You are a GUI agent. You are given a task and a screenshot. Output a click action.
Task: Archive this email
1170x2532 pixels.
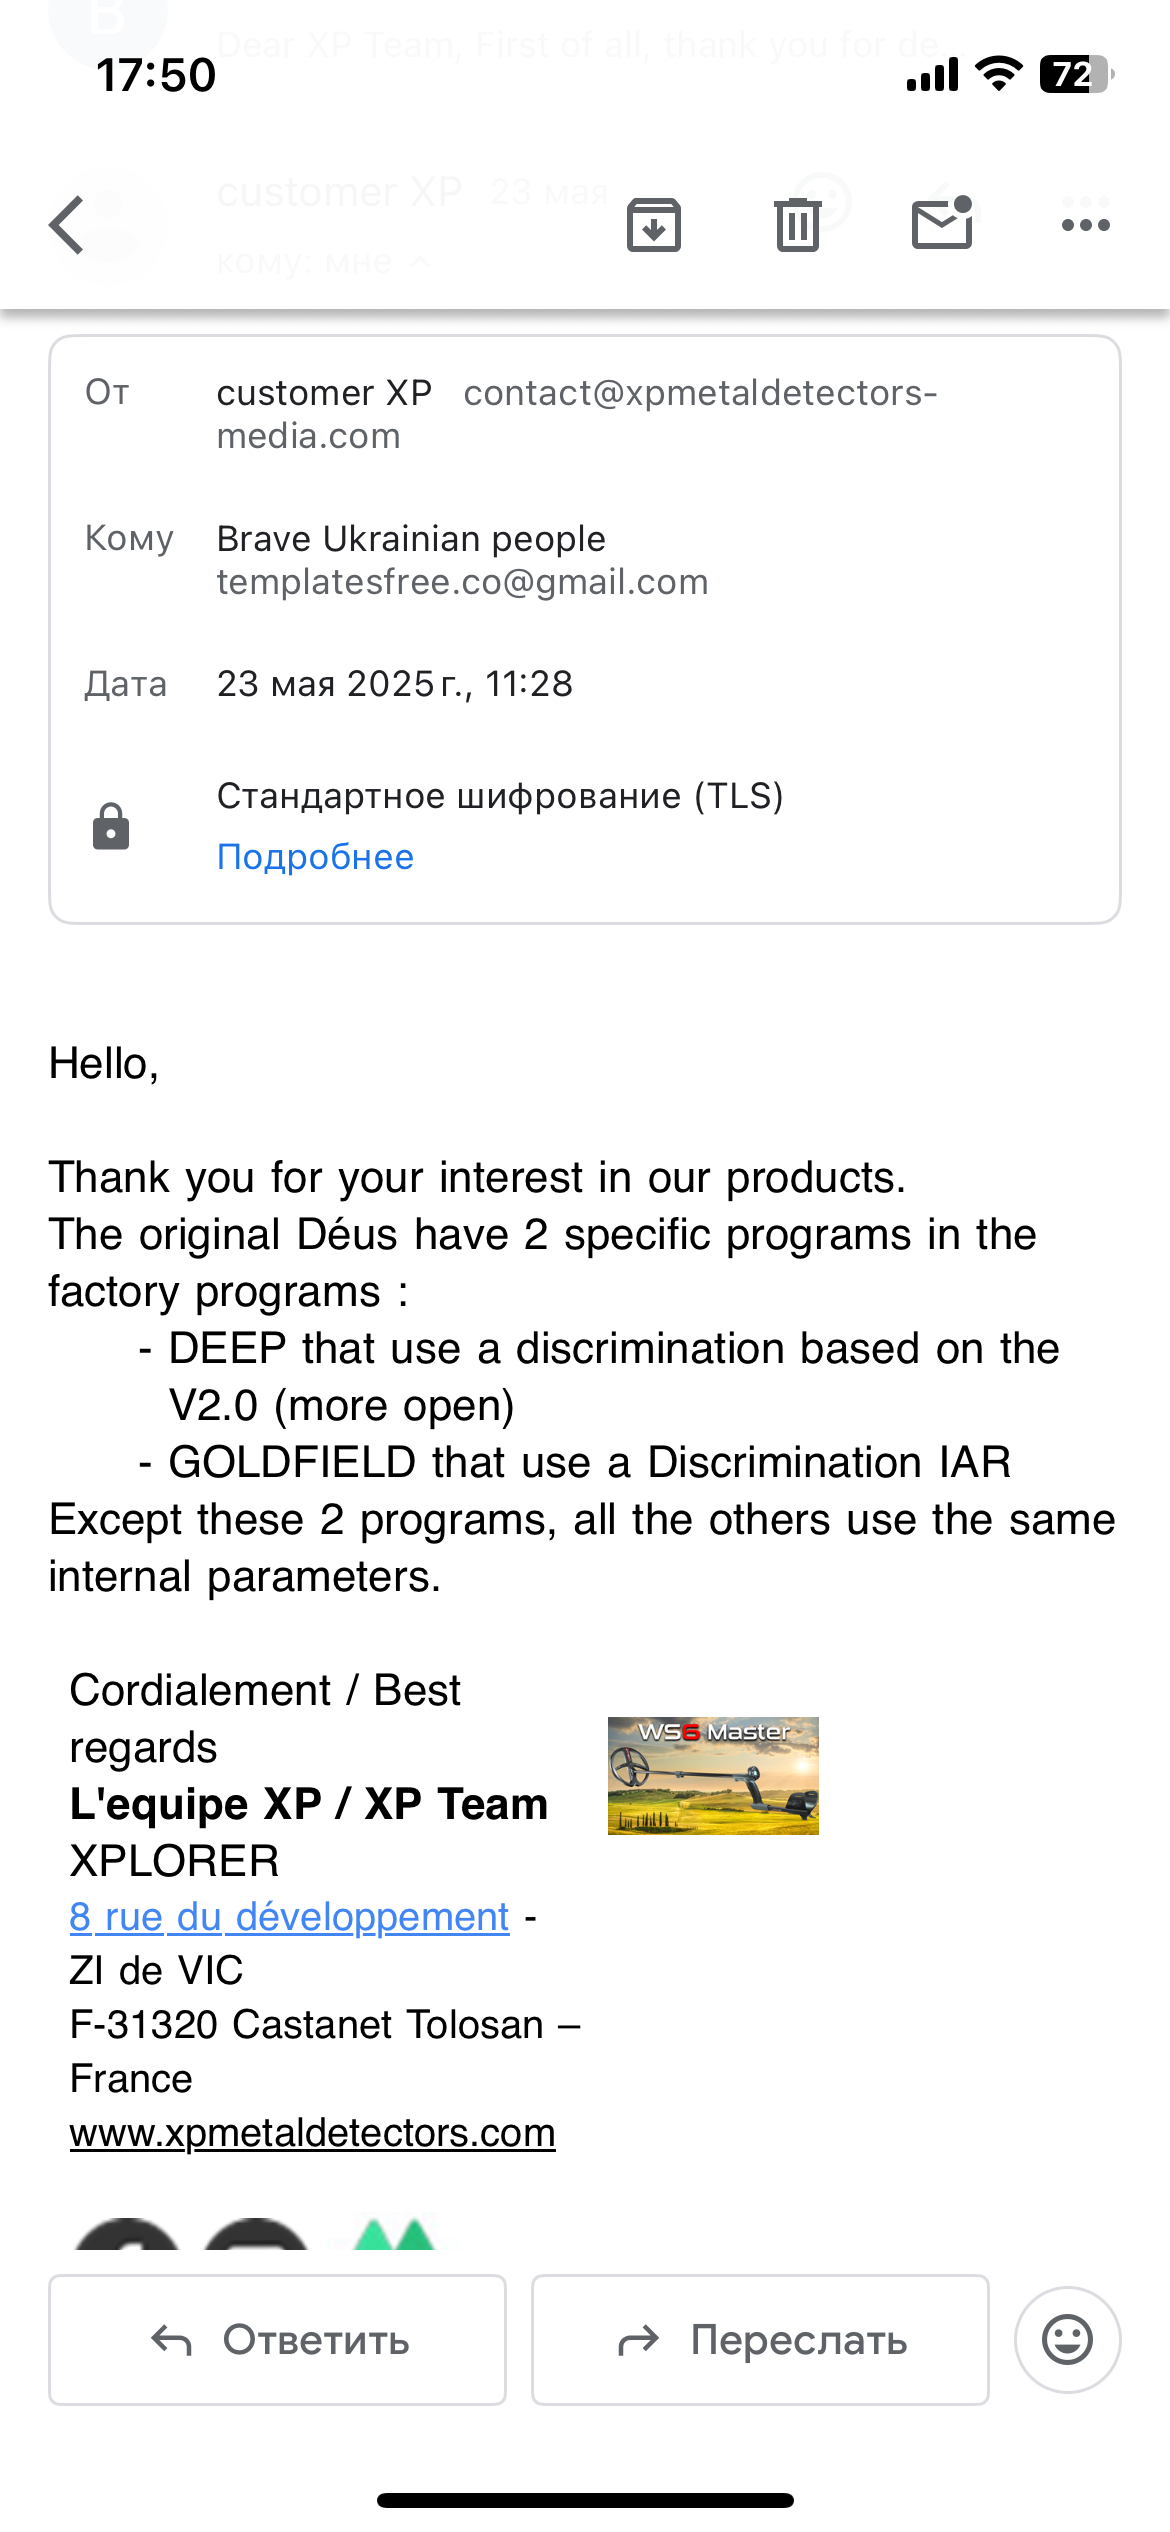(654, 225)
